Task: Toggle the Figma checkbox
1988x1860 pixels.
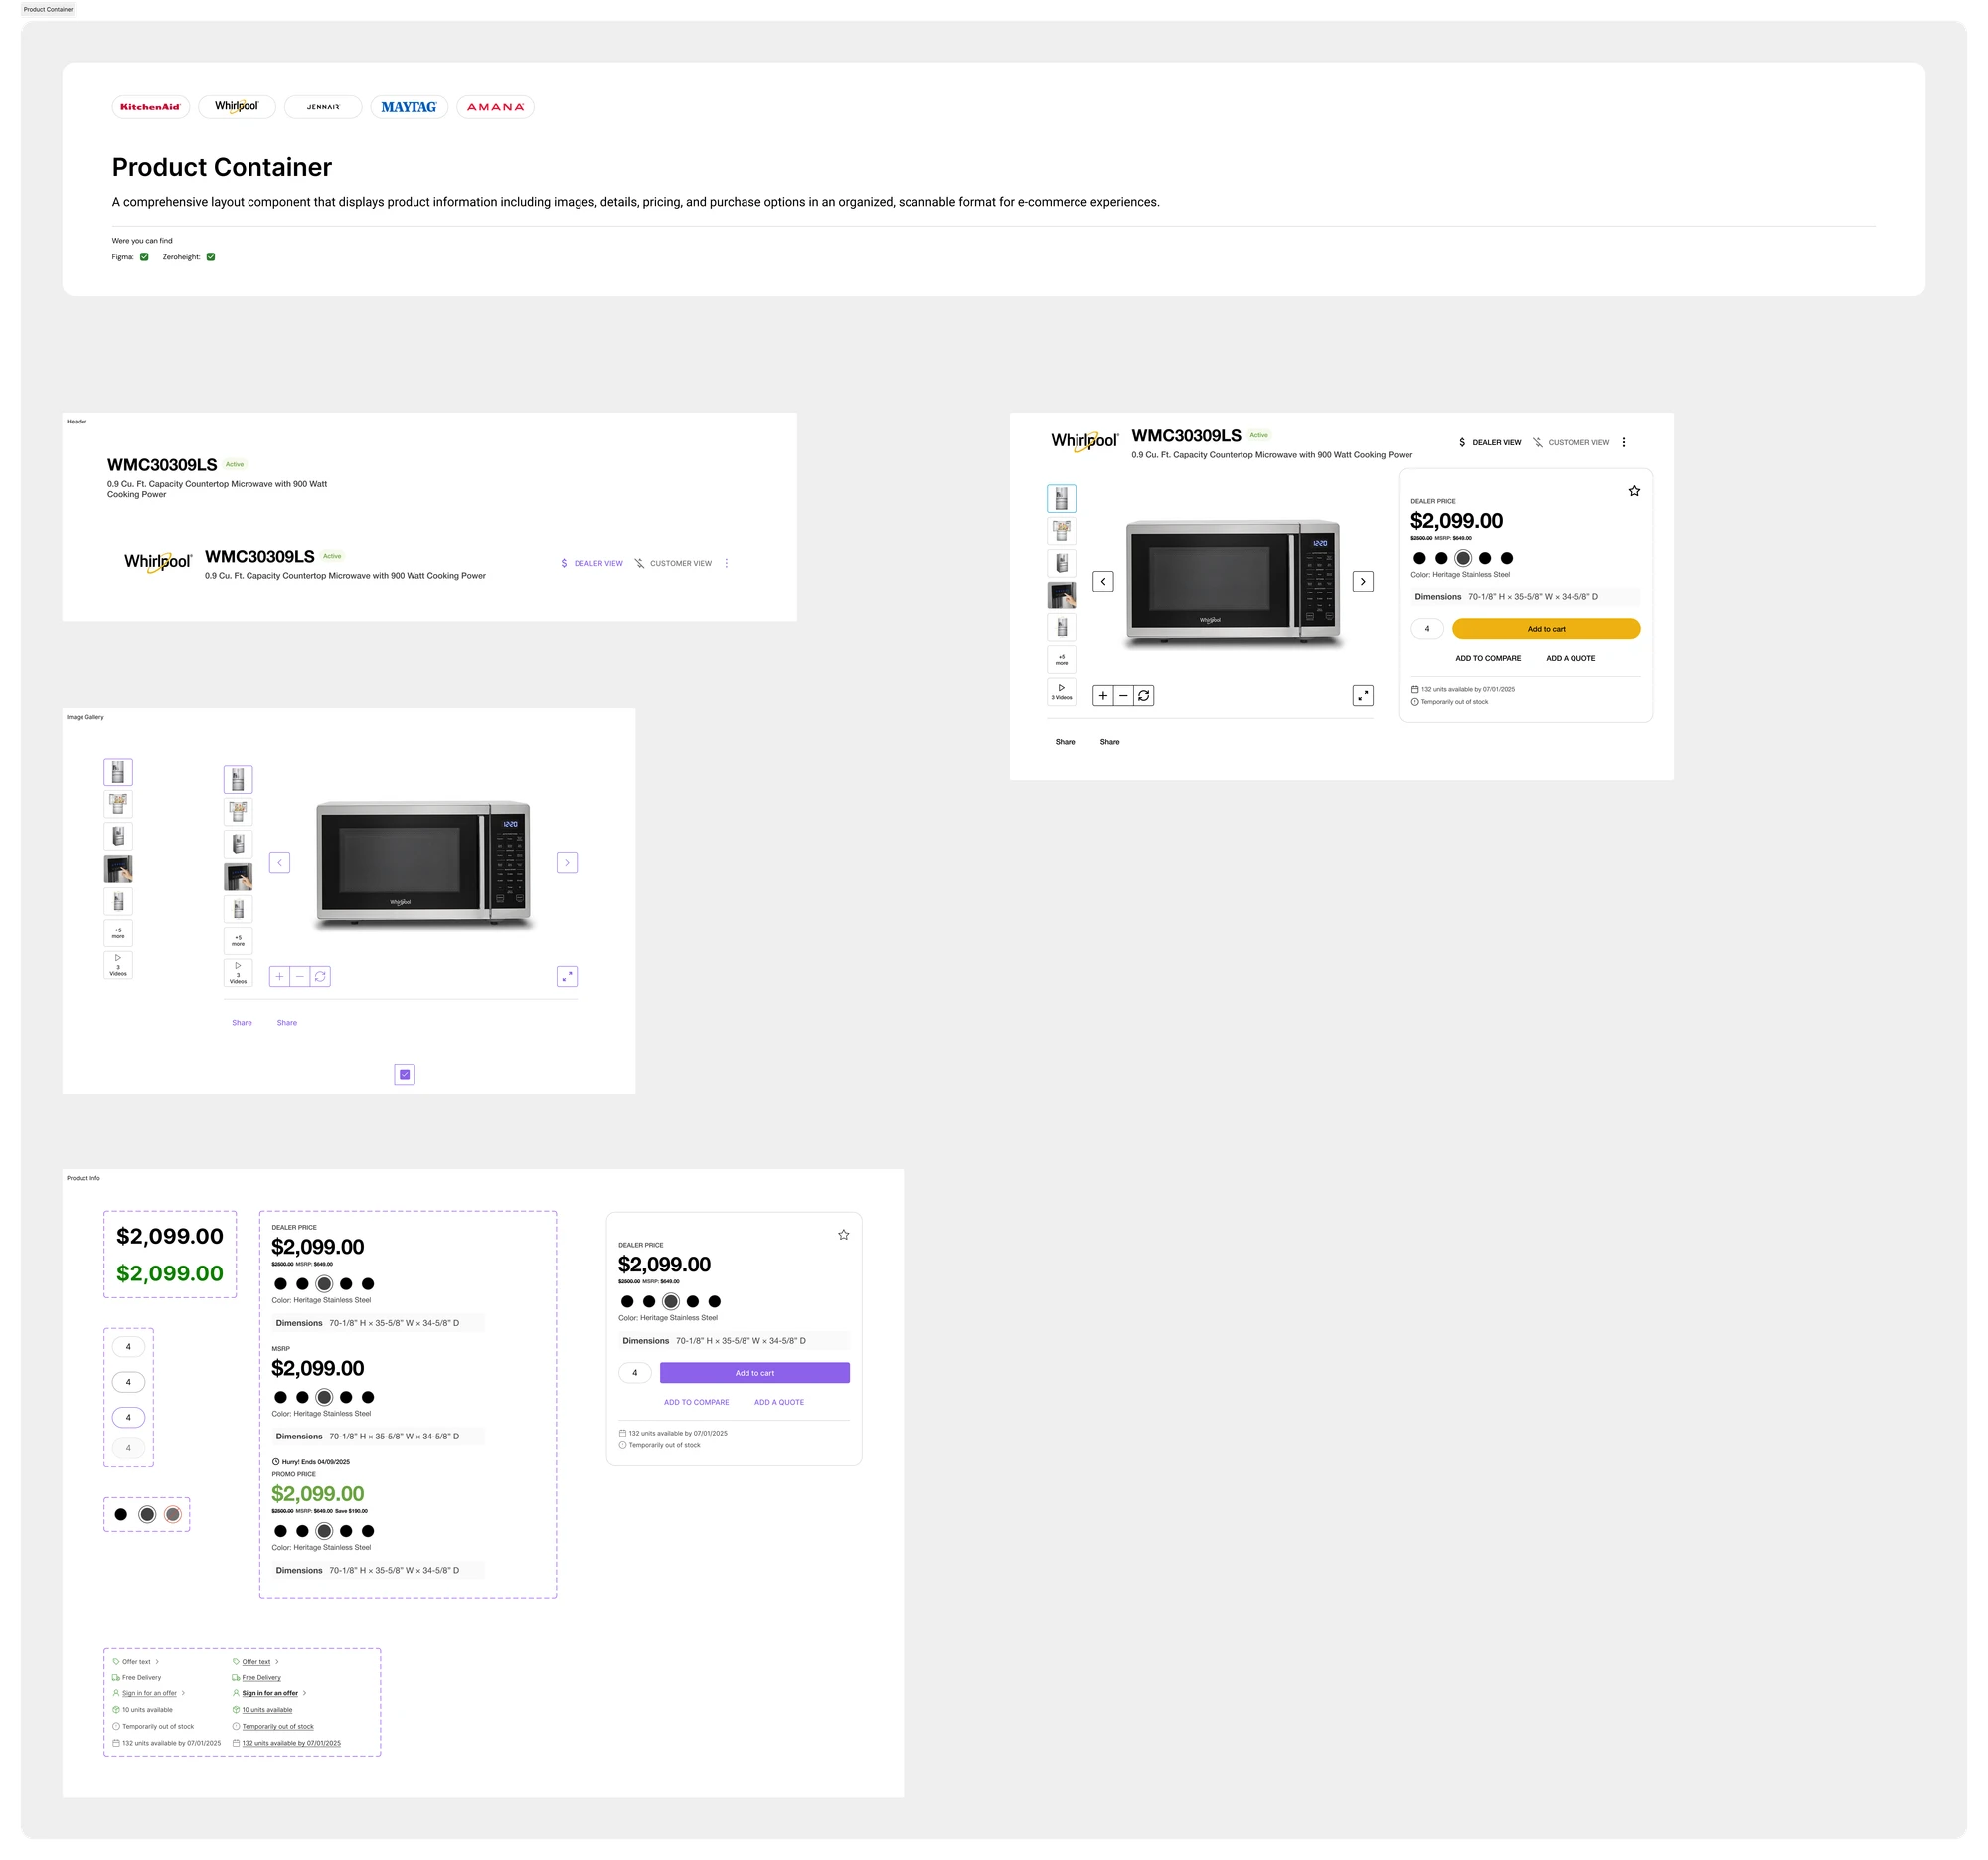Action: 144,257
